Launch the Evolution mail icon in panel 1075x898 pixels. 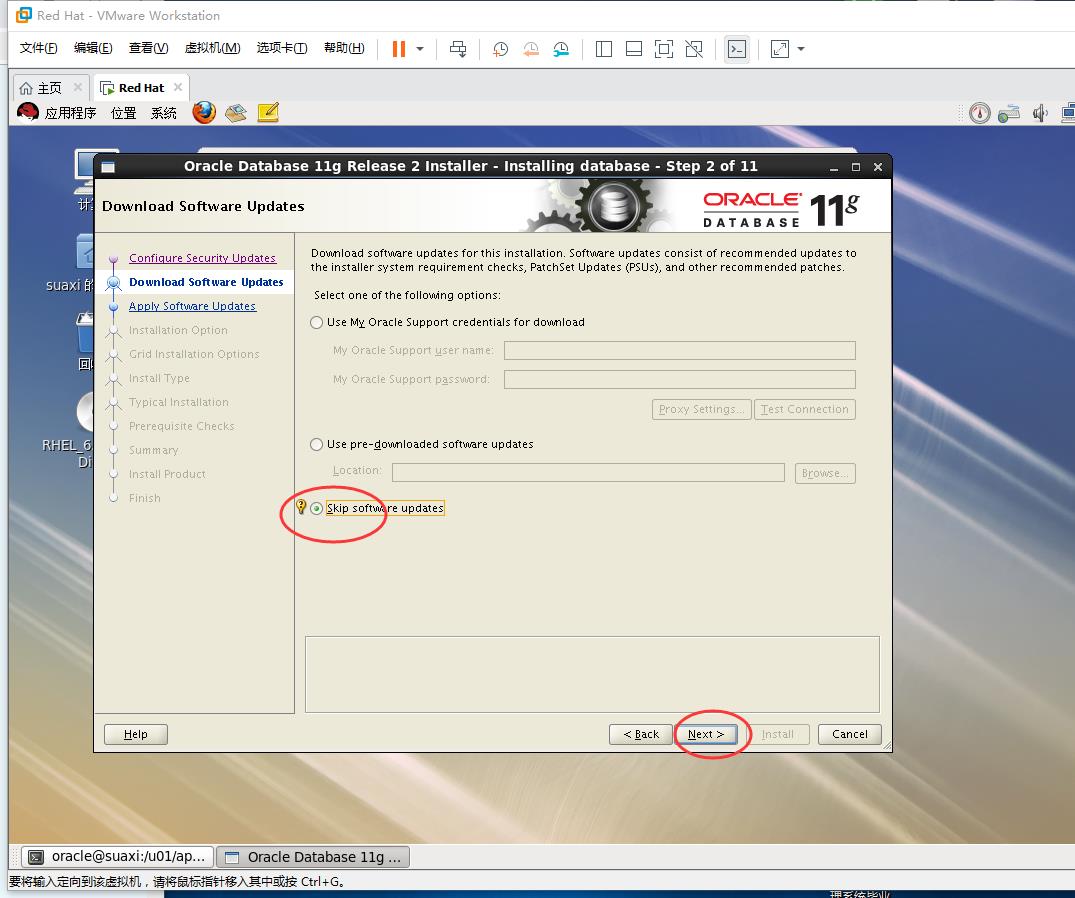[236, 112]
